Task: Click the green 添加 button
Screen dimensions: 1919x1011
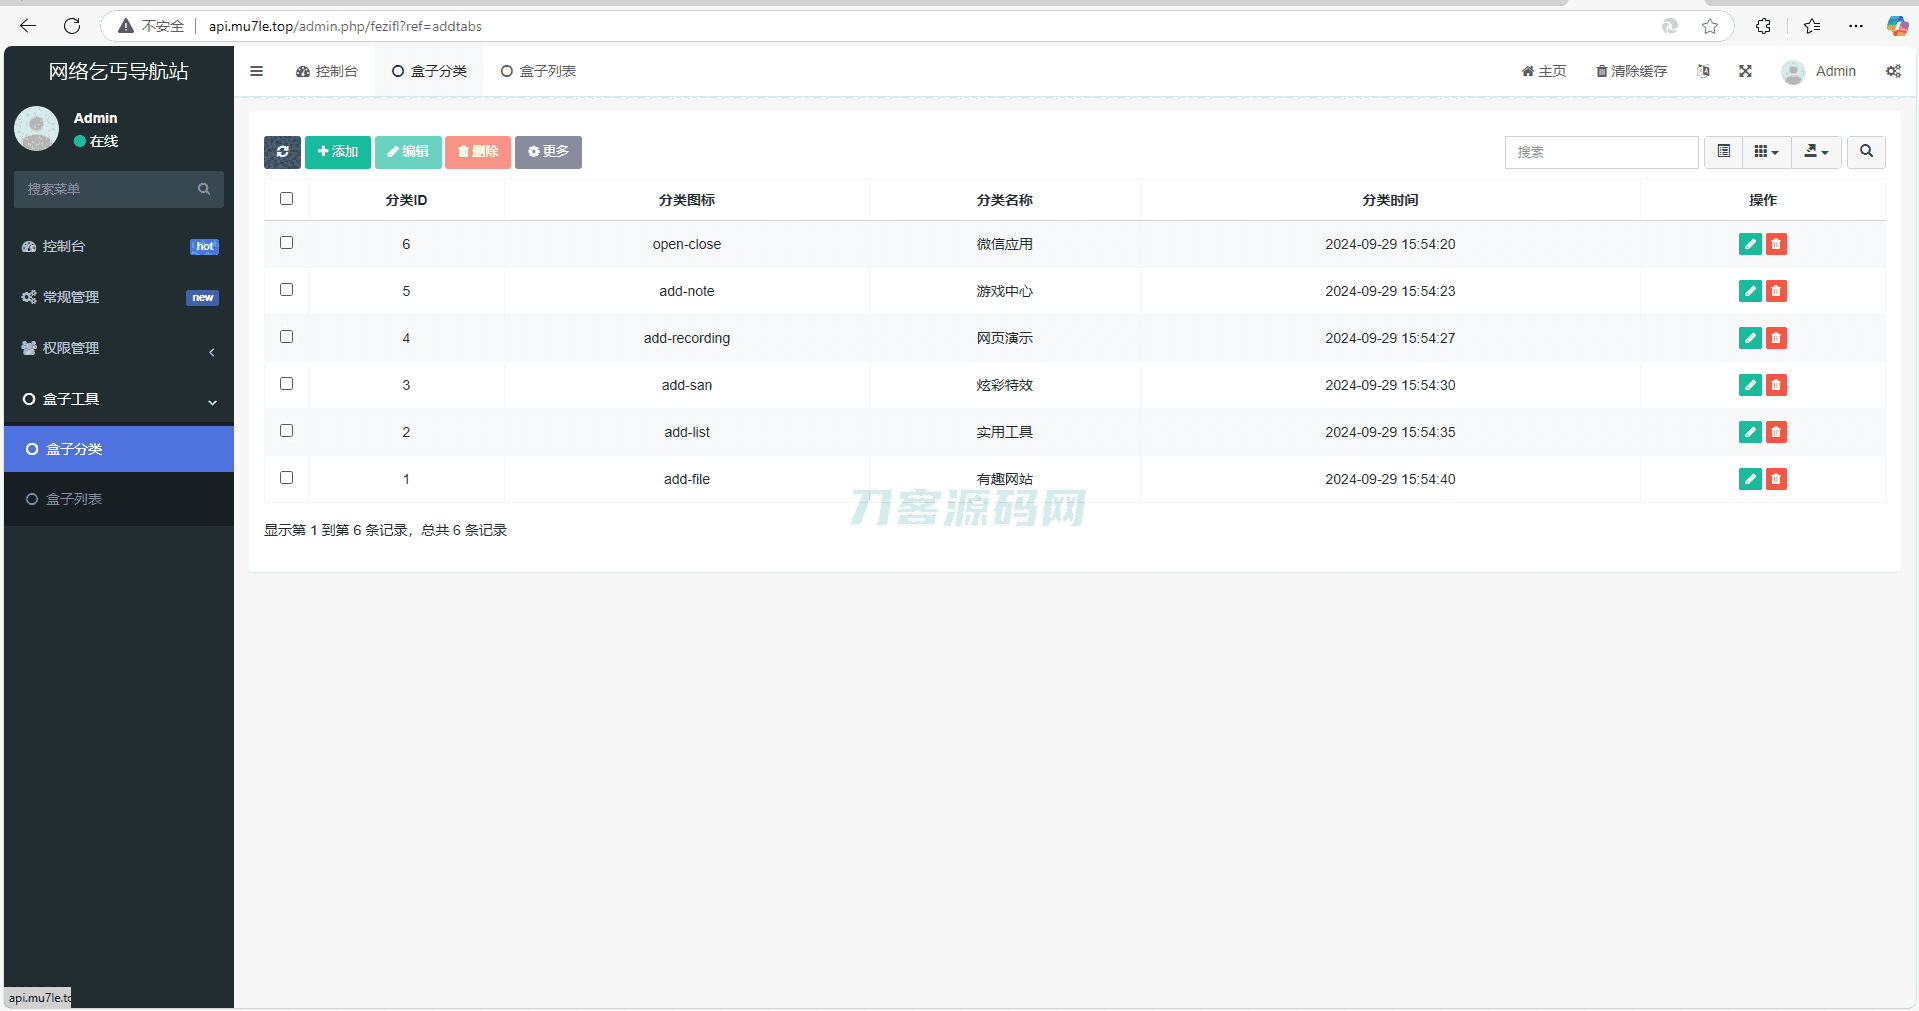Action: point(338,152)
